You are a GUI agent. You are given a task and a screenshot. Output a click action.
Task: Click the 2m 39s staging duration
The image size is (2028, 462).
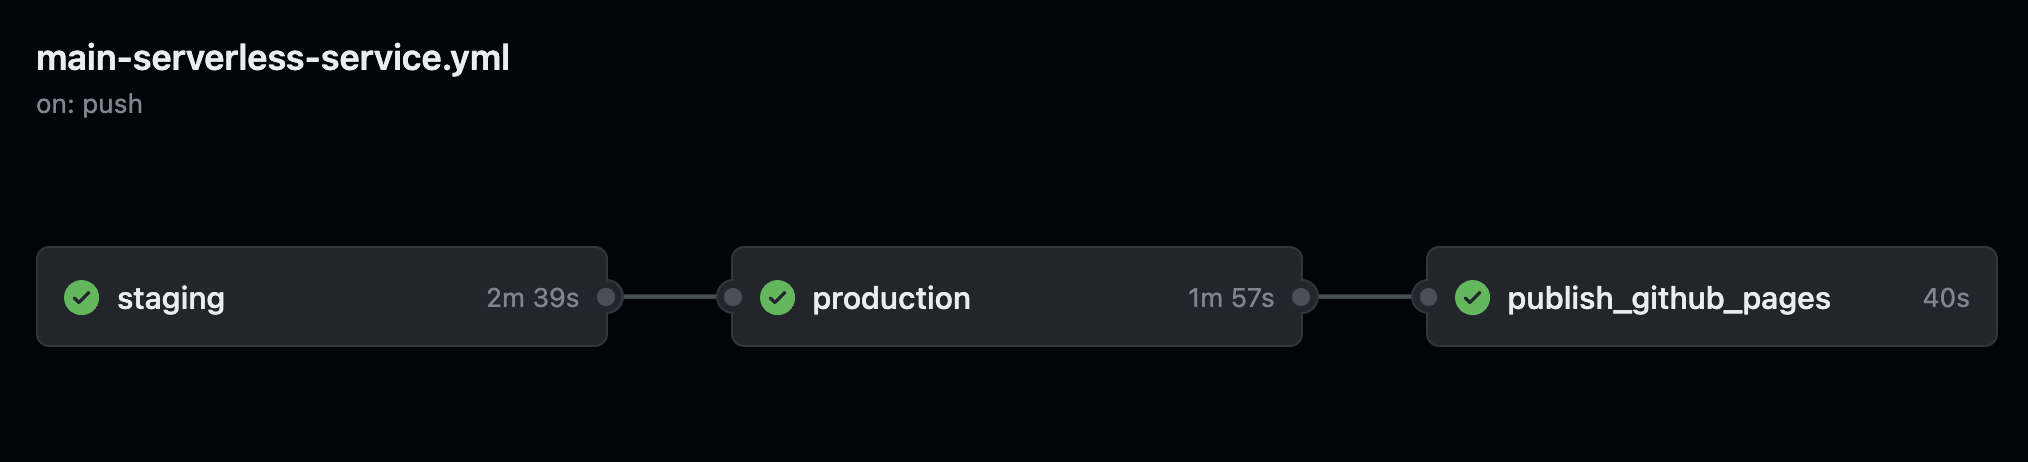(x=533, y=298)
